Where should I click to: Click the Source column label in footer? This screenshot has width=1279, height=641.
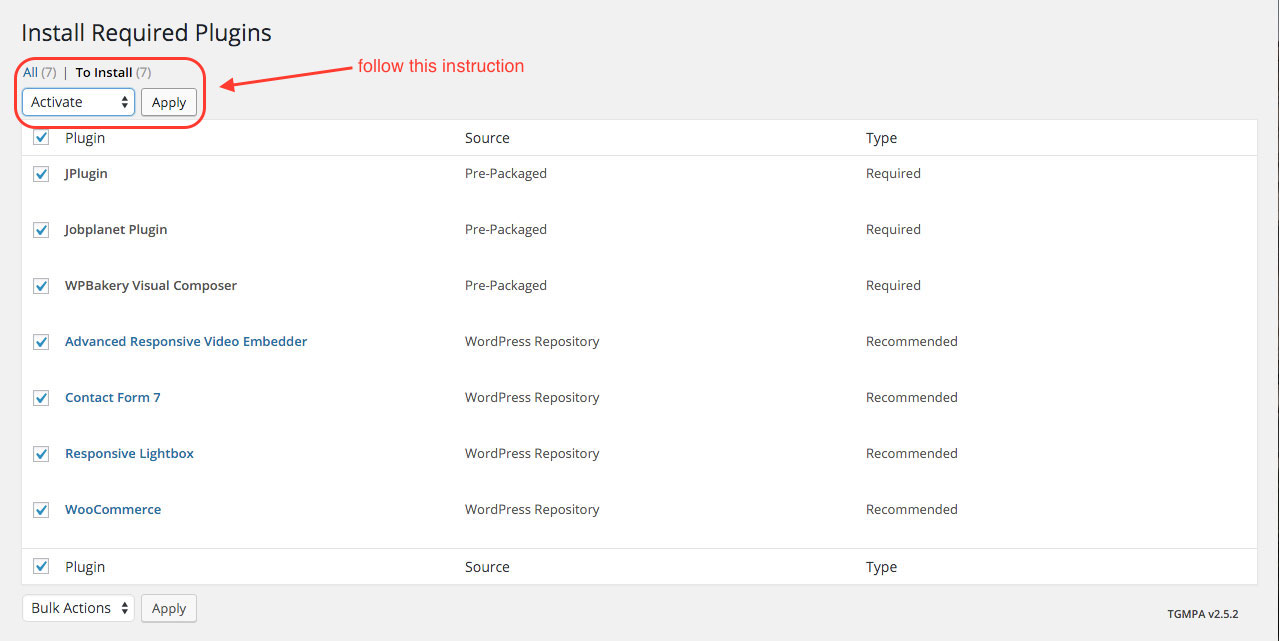pos(487,567)
